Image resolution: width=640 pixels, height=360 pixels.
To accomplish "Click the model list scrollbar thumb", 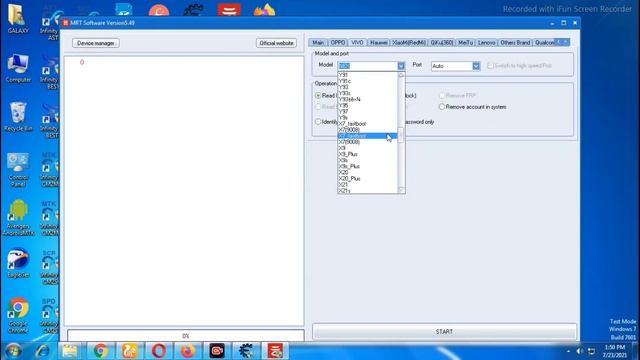I will (401, 135).
